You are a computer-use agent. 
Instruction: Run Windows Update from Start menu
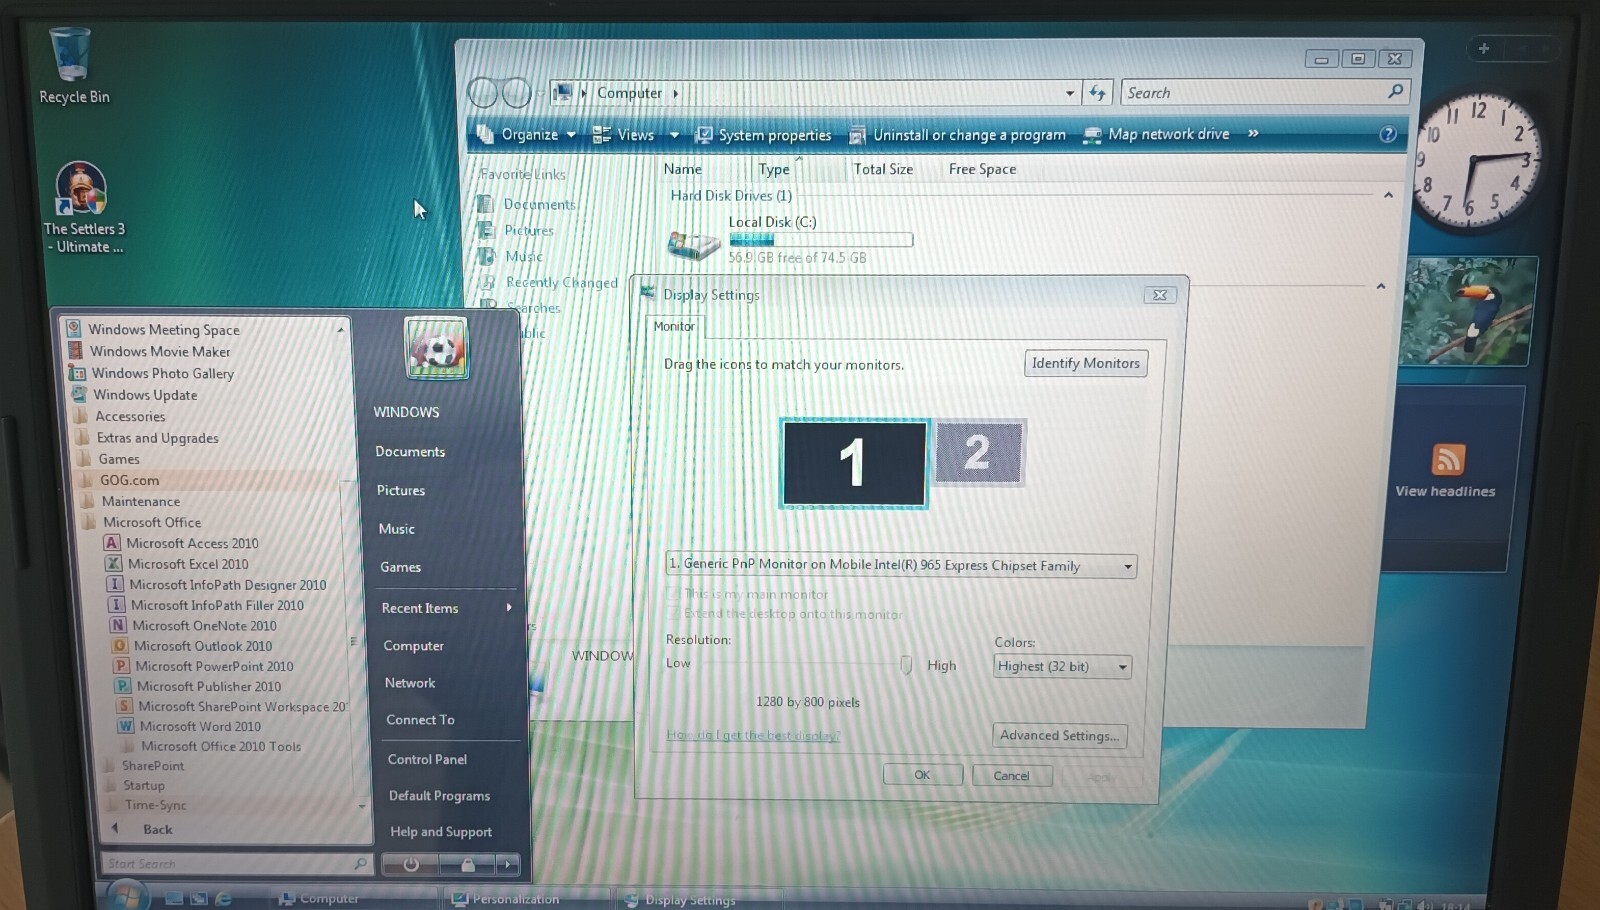[135, 395]
